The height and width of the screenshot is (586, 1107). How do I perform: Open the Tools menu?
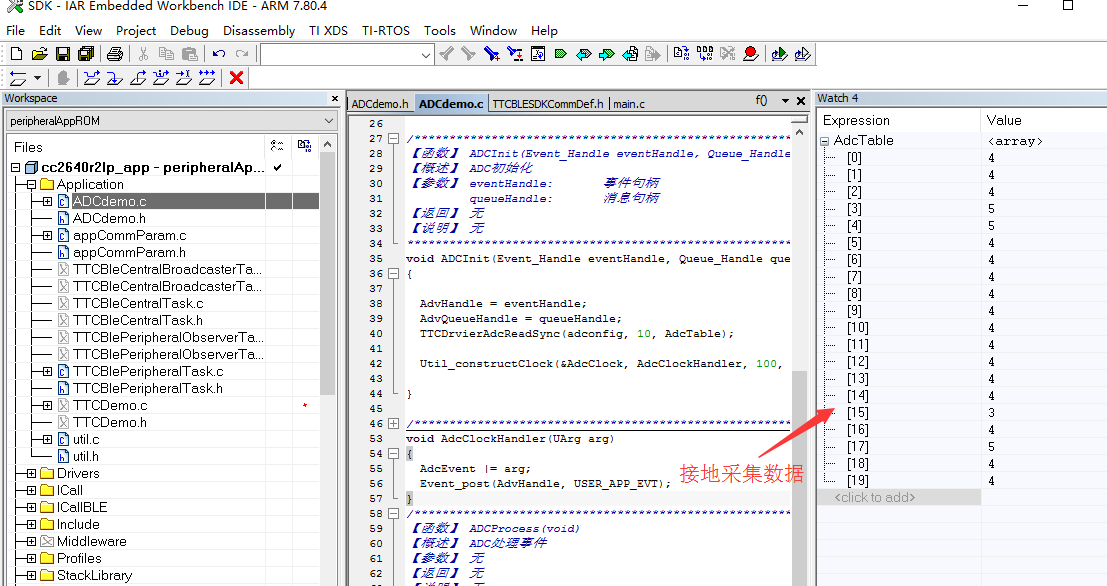coord(440,30)
